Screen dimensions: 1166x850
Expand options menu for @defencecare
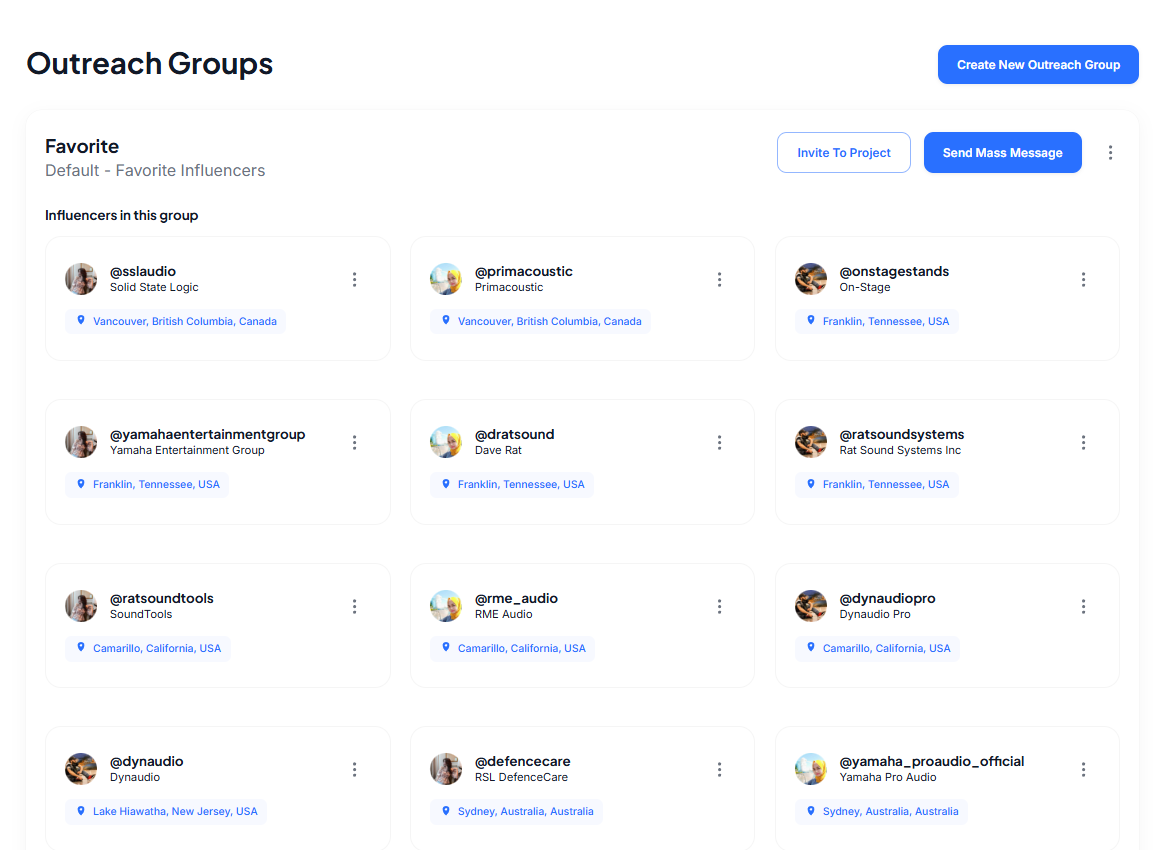pyautogui.click(x=719, y=770)
